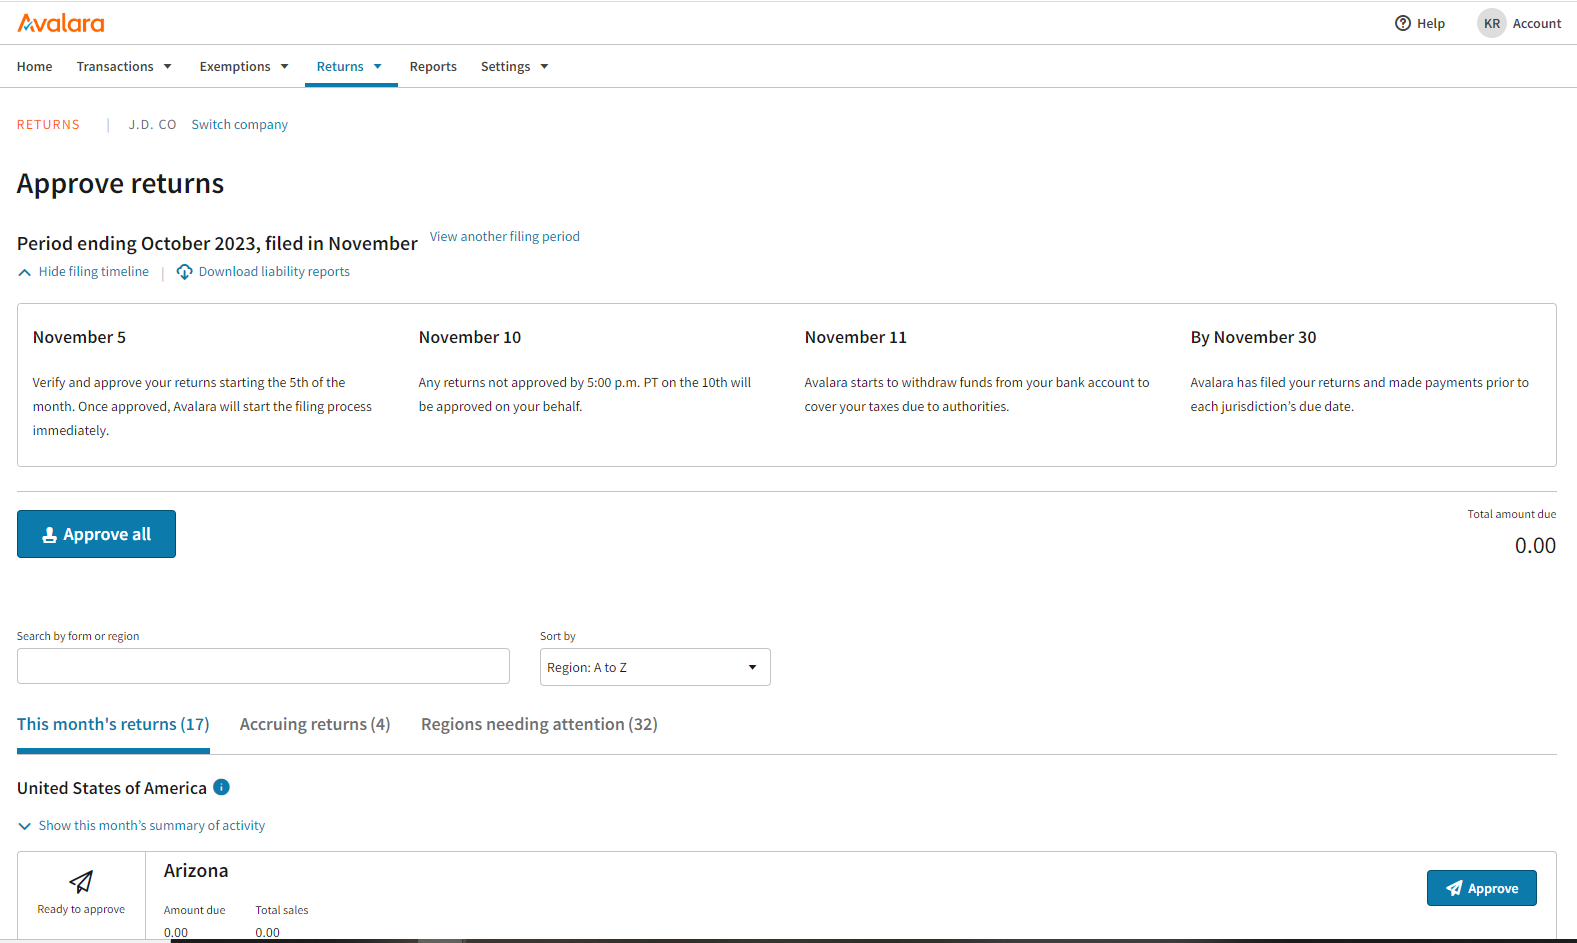Open the Sort by Region dropdown
The image size is (1577, 943).
pyautogui.click(x=654, y=667)
